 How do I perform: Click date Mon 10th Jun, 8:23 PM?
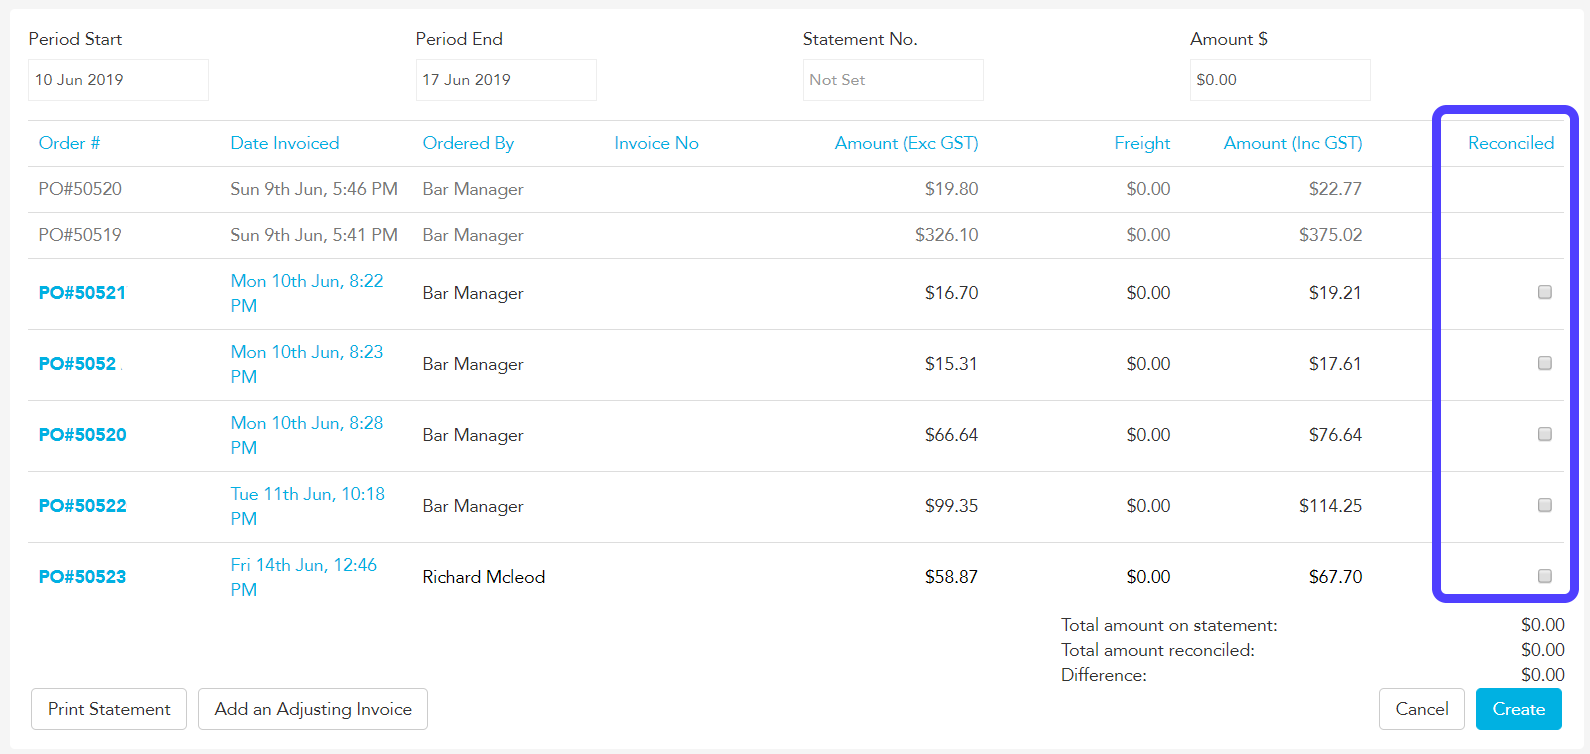pyautogui.click(x=307, y=364)
